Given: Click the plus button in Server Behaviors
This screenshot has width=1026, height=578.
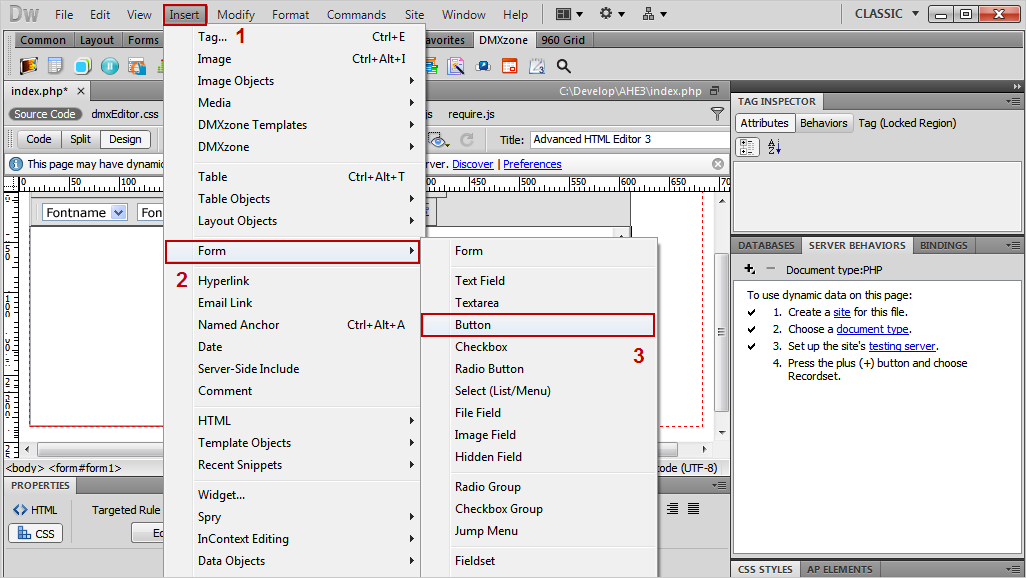Looking at the screenshot, I should click(x=750, y=269).
